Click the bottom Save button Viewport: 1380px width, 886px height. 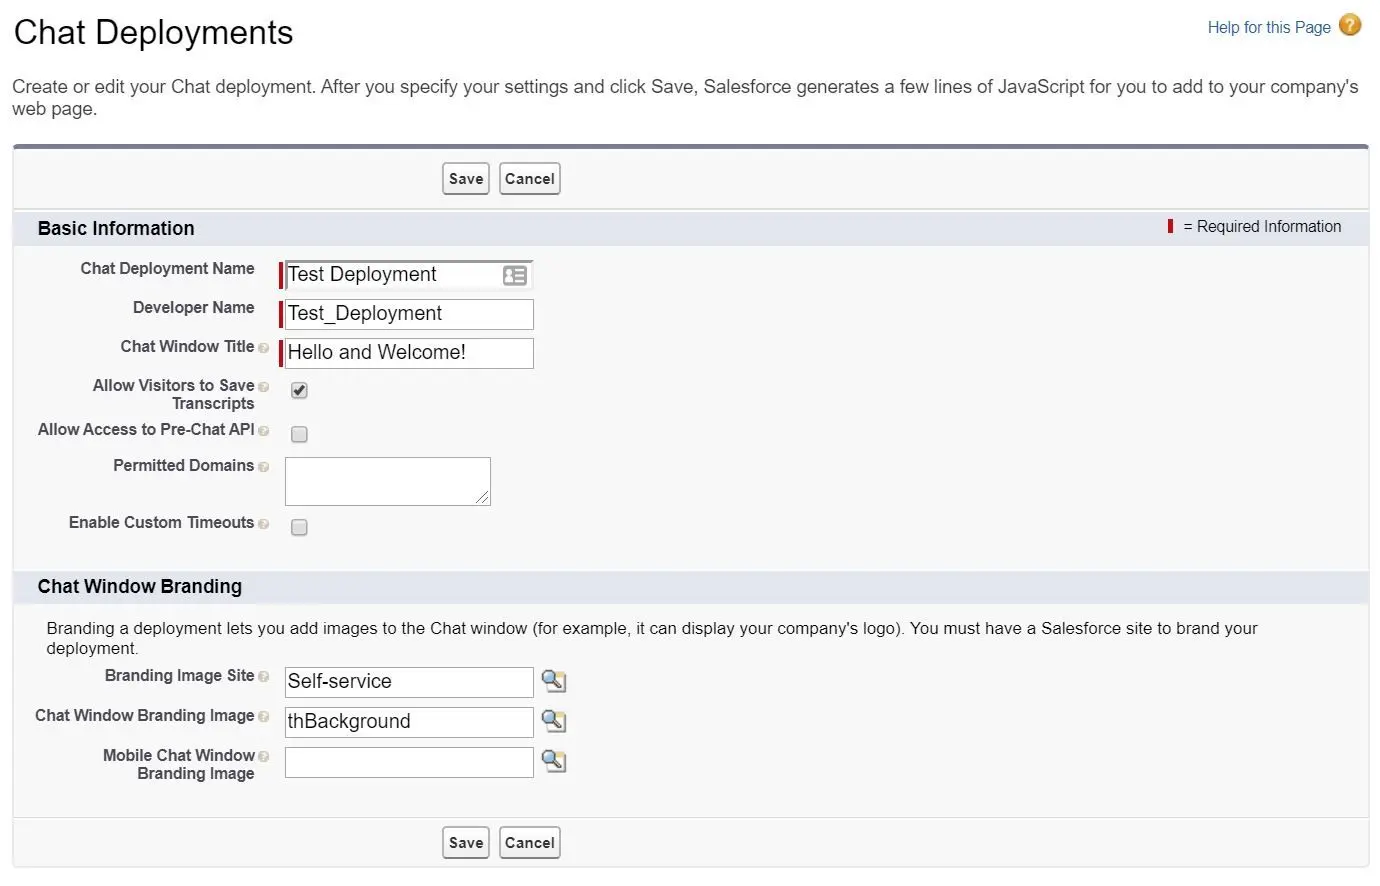coord(466,842)
